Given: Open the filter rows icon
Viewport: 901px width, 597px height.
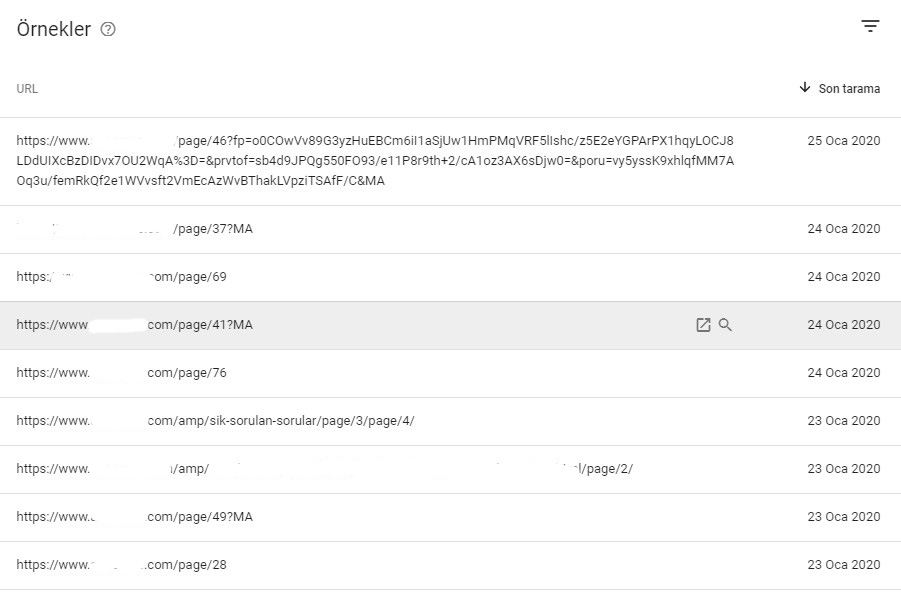Looking at the screenshot, I should tap(870, 26).
